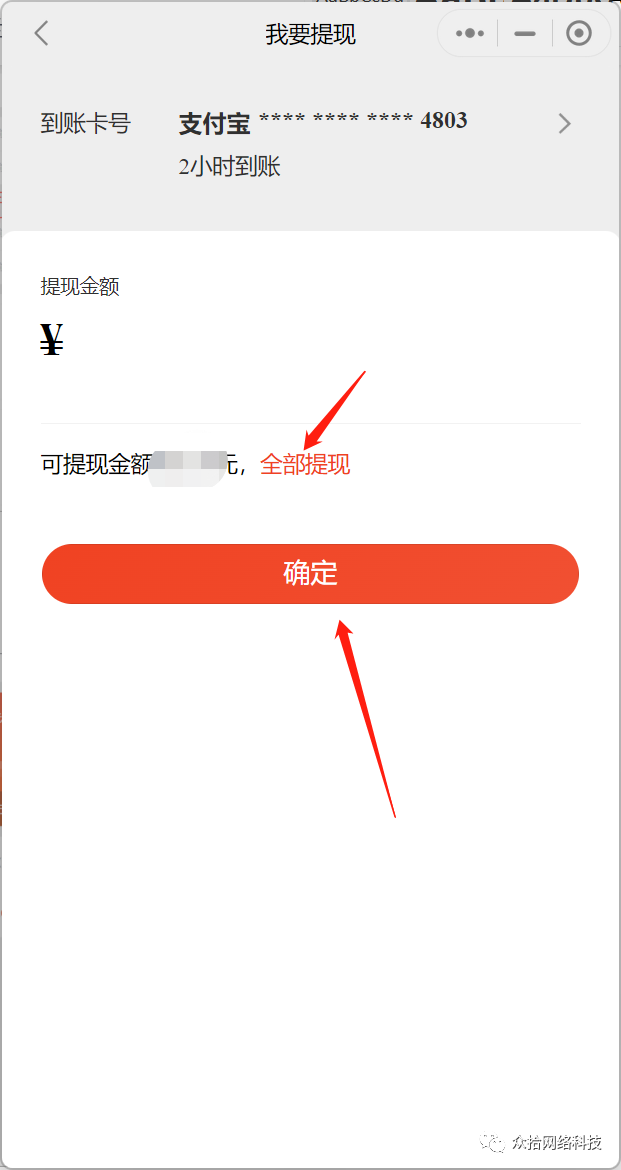The image size is (621, 1170).
Task: Open the three-dot more menu
Action: (x=469, y=34)
